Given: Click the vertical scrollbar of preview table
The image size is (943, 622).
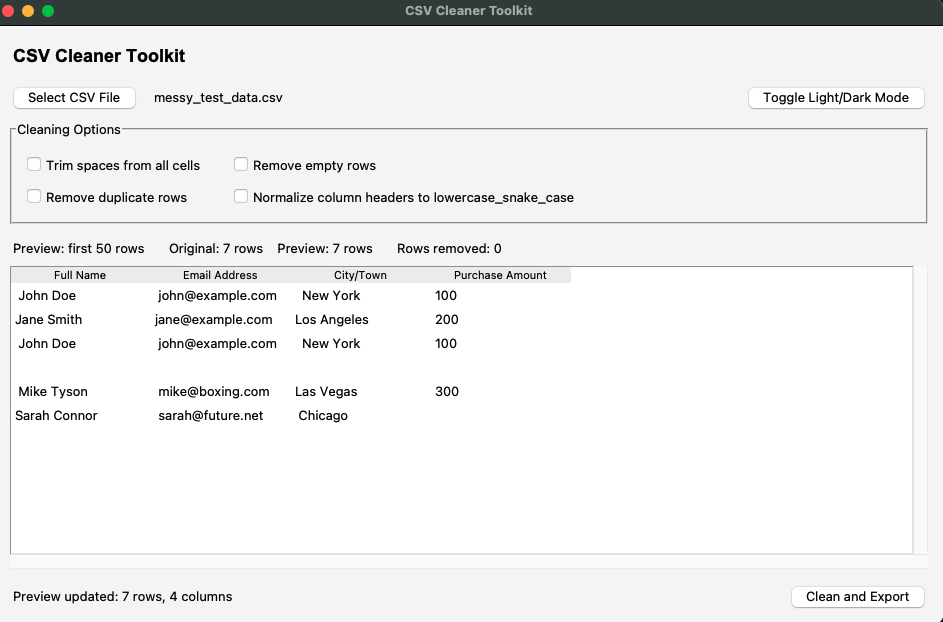Looking at the screenshot, I should pos(921,410).
